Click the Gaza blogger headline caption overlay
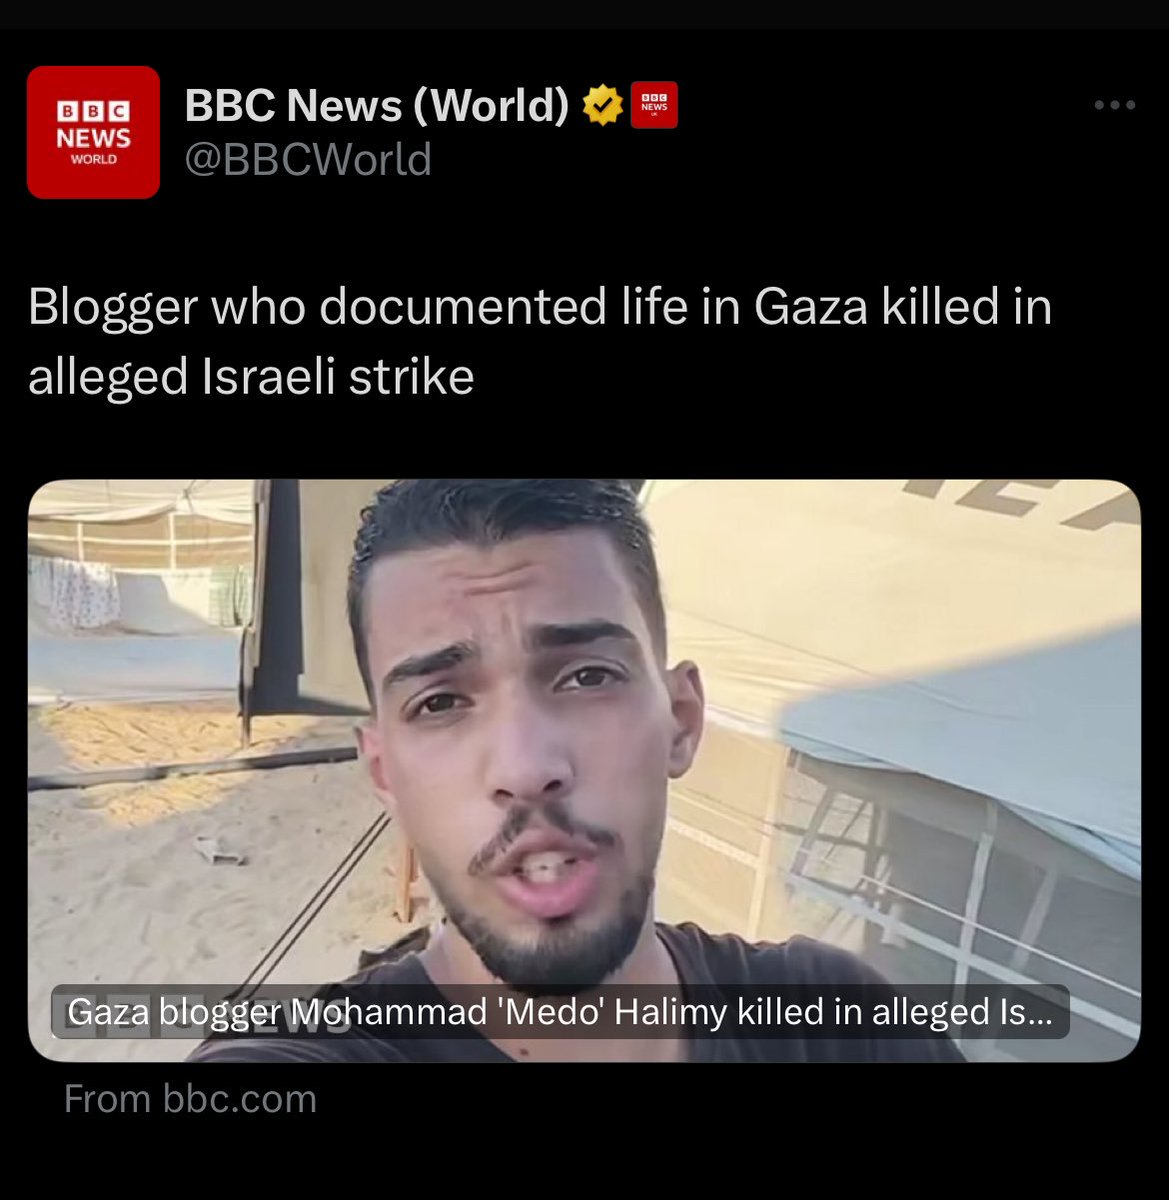This screenshot has width=1169, height=1200. [560, 1012]
